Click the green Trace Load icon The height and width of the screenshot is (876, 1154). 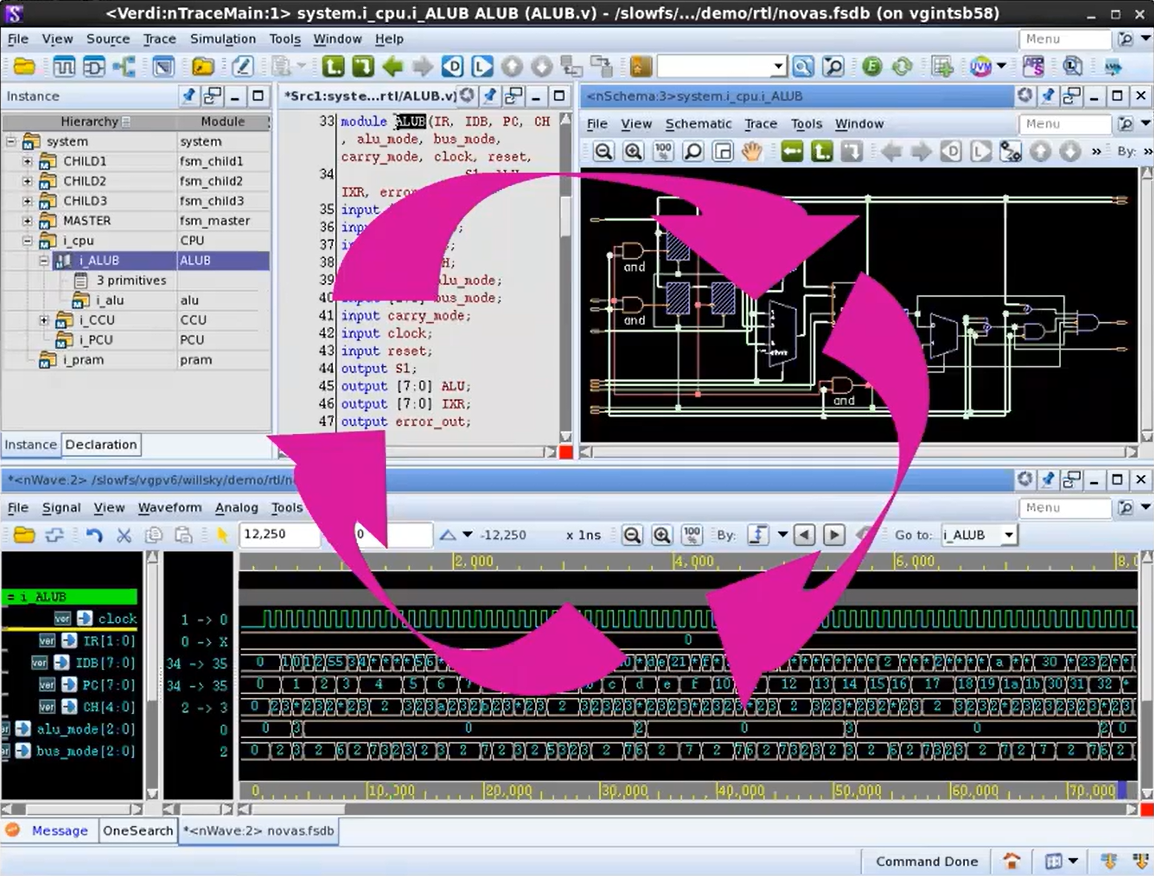[363, 67]
